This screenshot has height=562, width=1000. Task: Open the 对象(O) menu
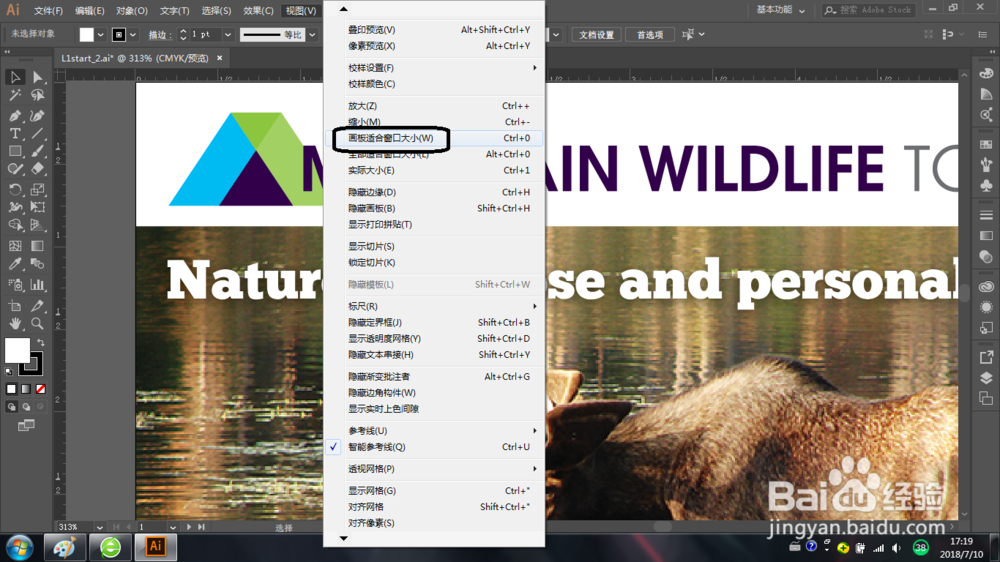(131, 11)
